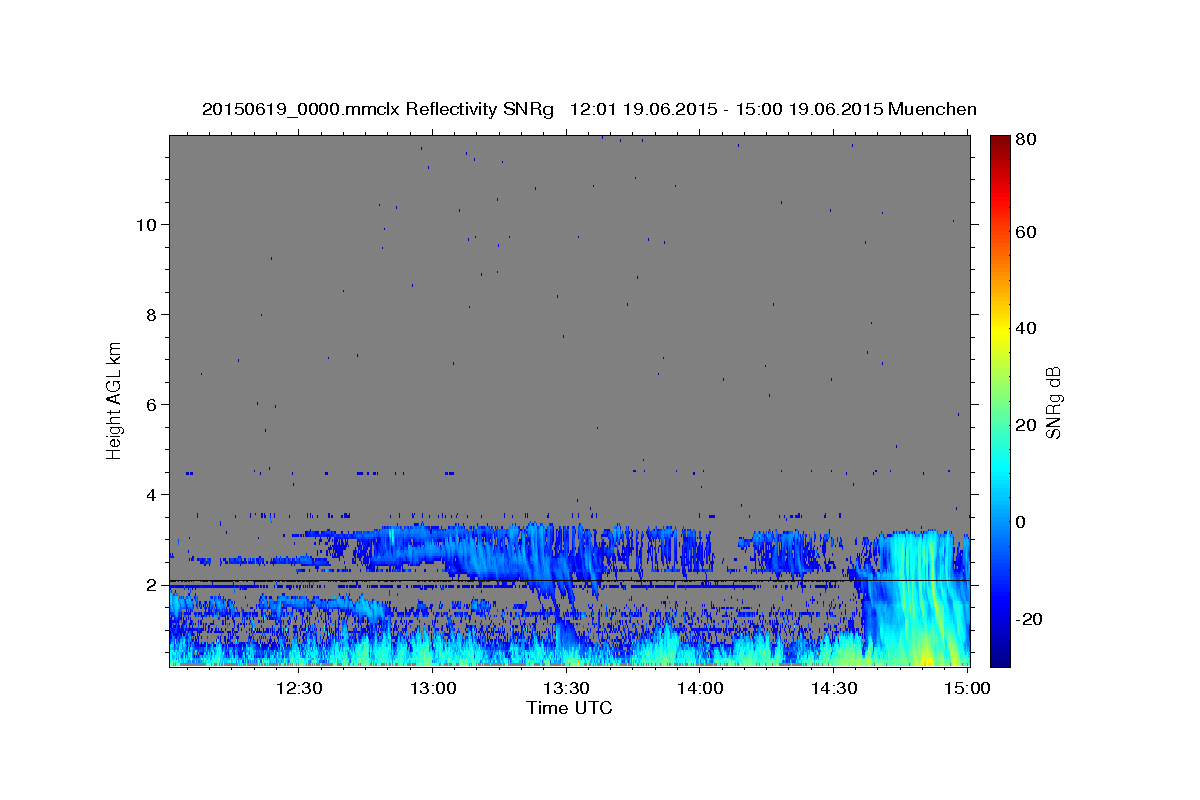Click the dark red top of the colorbar

(1000, 145)
